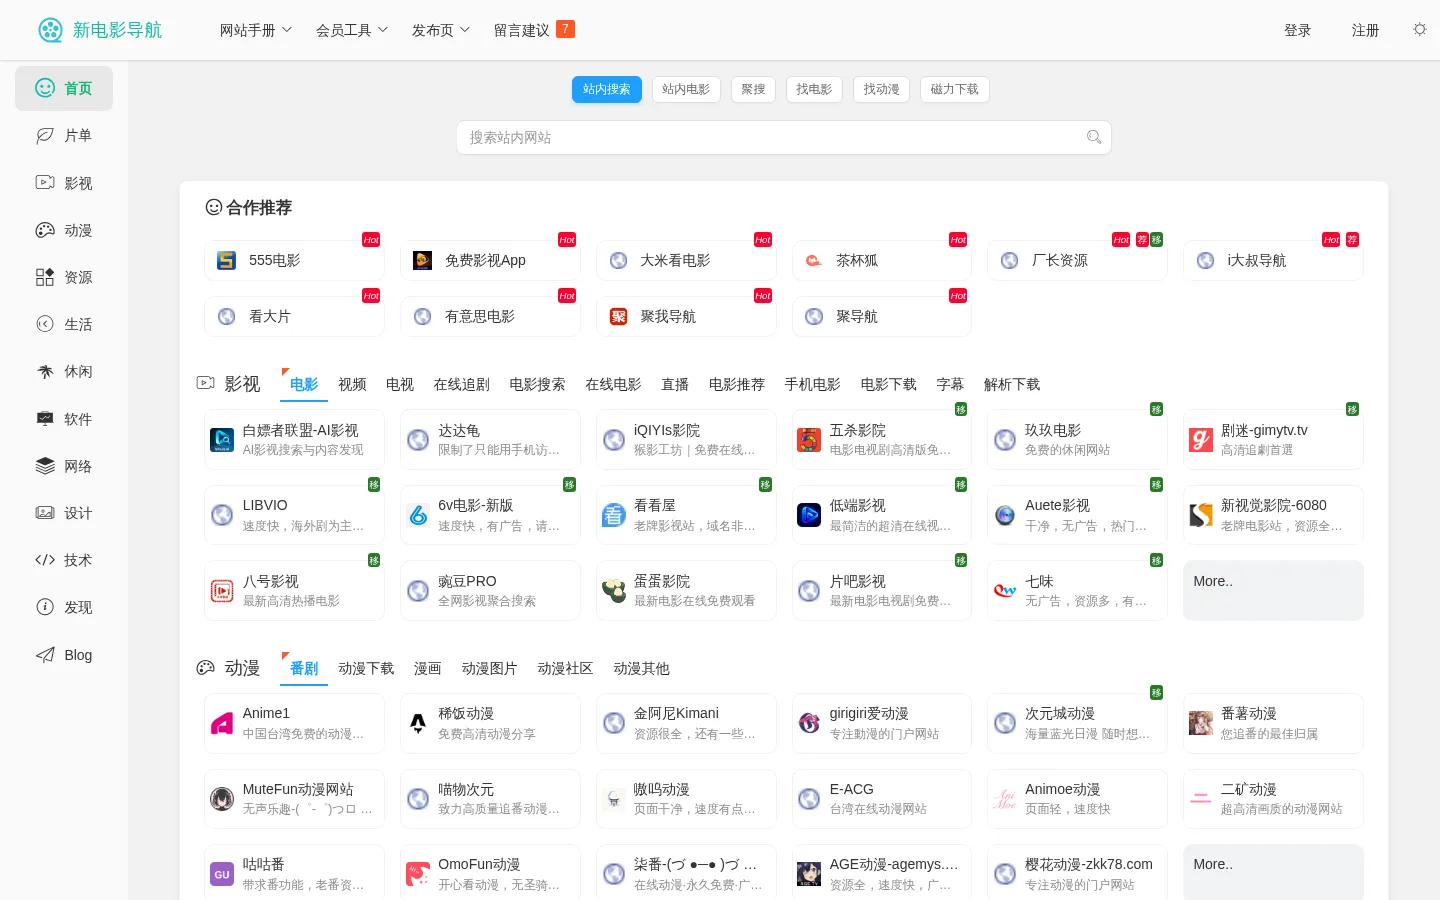
Task: Switch to the 电影搜索 tab
Action: [538, 385]
